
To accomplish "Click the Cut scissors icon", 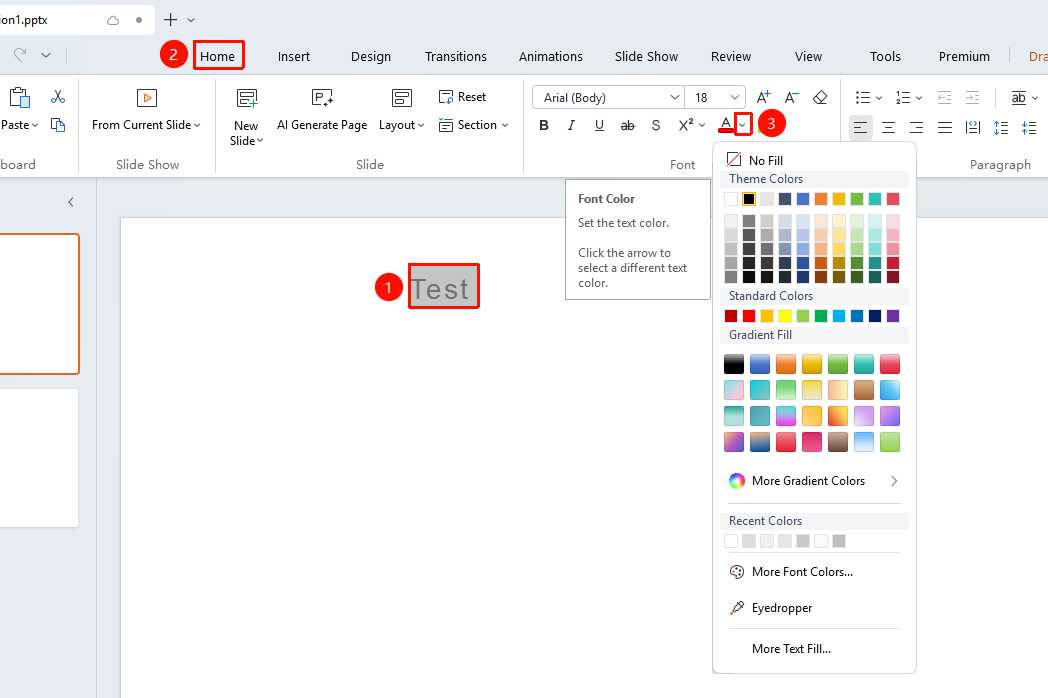I will [x=57, y=97].
